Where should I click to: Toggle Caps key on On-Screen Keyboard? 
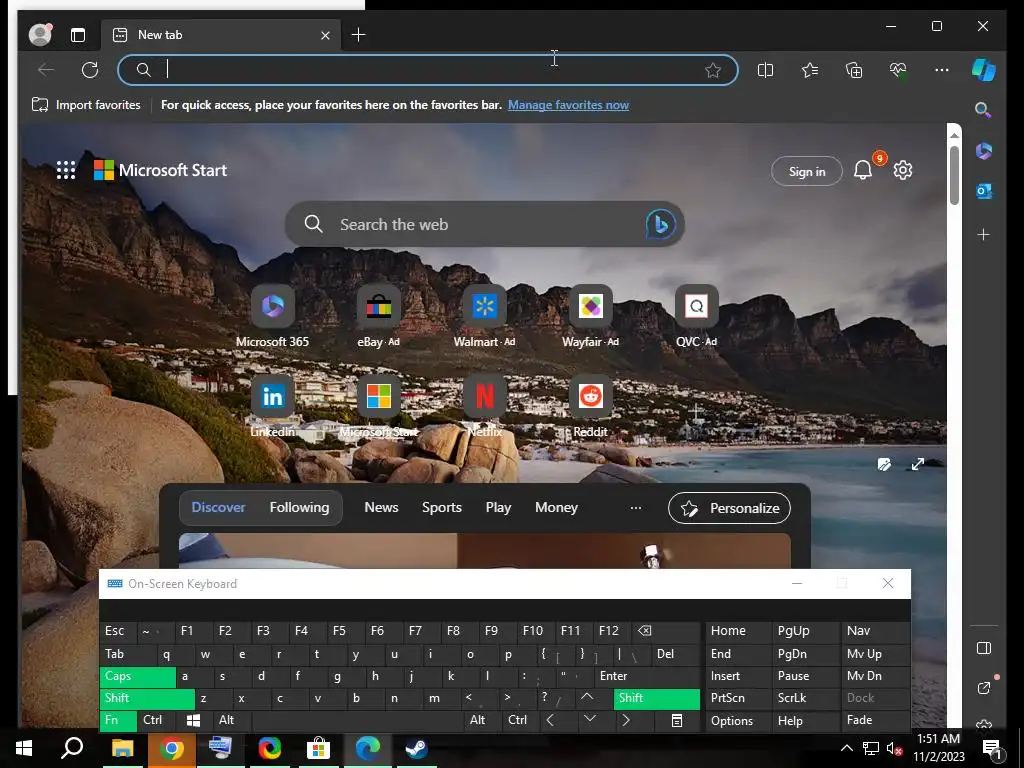tap(138, 677)
